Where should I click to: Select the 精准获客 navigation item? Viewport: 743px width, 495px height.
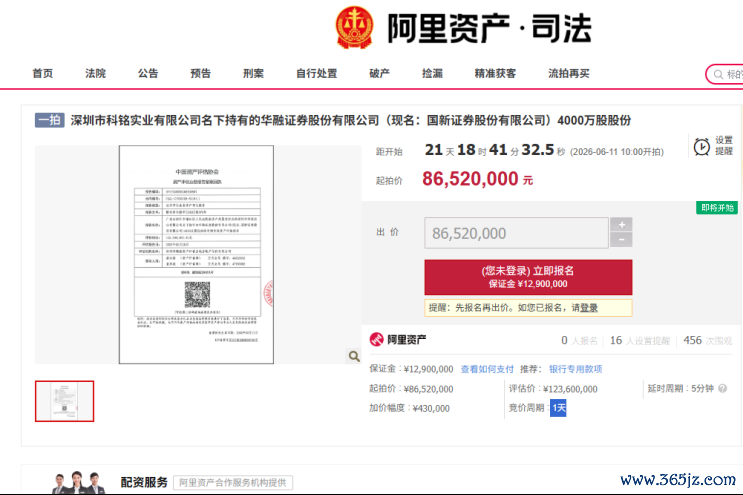(x=495, y=73)
